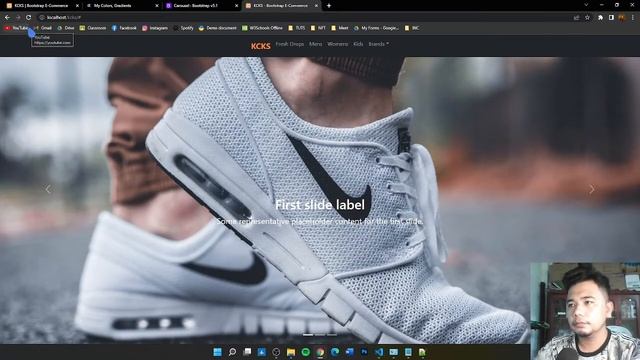Open the Windows Start menu
Viewport: 640px width, 360px height.
tap(218, 352)
